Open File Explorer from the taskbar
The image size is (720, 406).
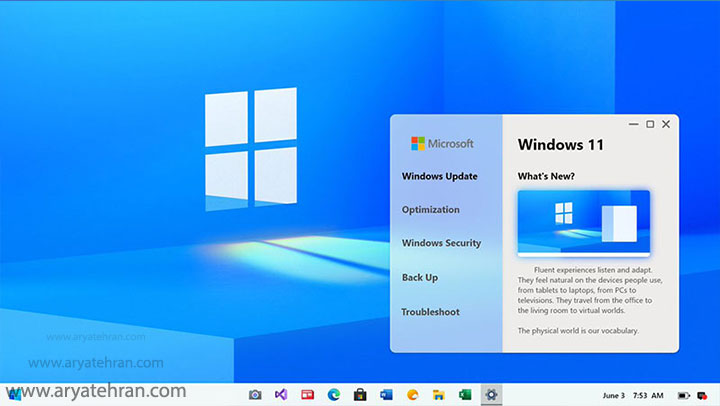(x=438, y=395)
